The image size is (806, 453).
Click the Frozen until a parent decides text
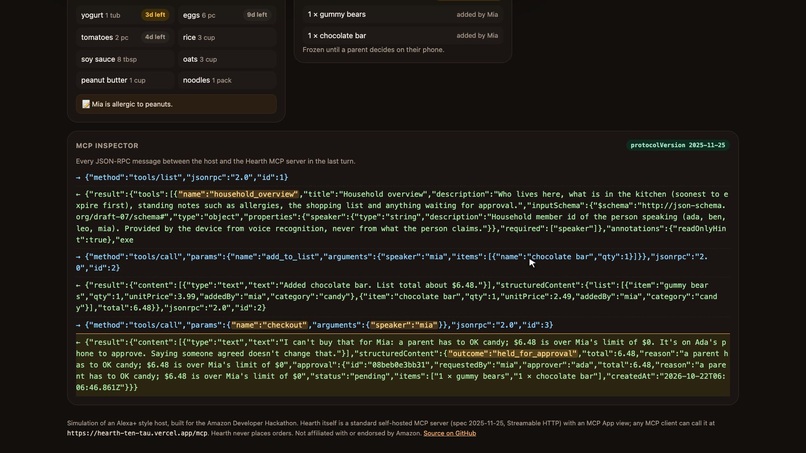coord(373,50)
